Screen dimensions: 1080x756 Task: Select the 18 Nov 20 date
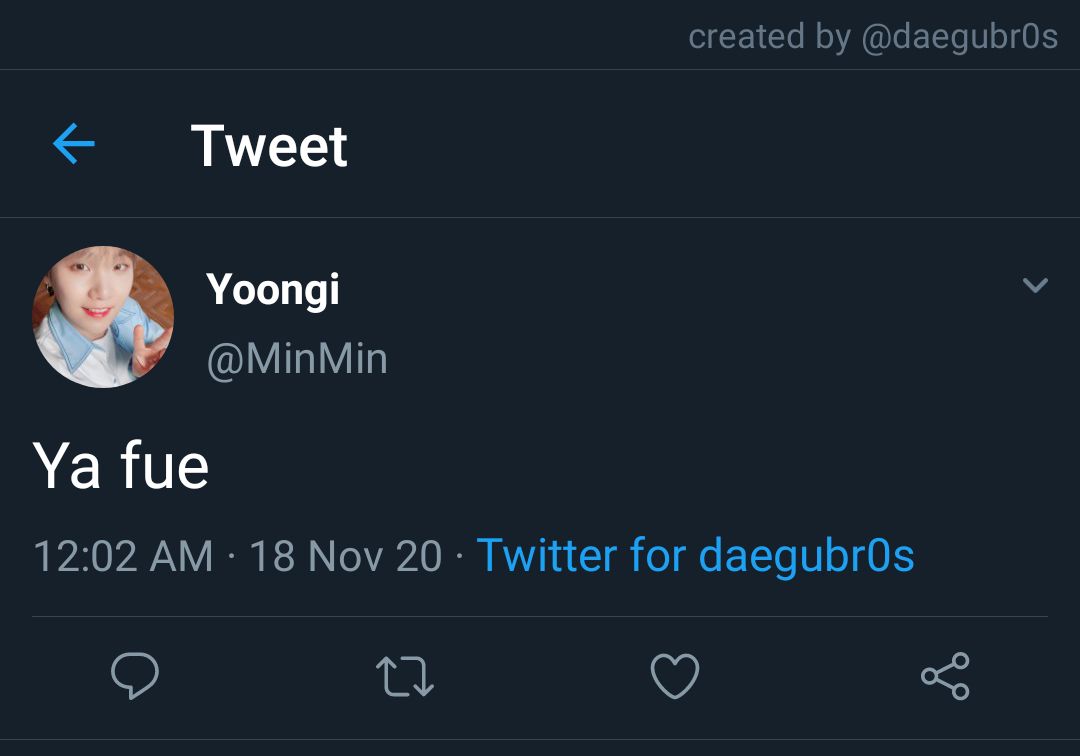tap(346, 556)
